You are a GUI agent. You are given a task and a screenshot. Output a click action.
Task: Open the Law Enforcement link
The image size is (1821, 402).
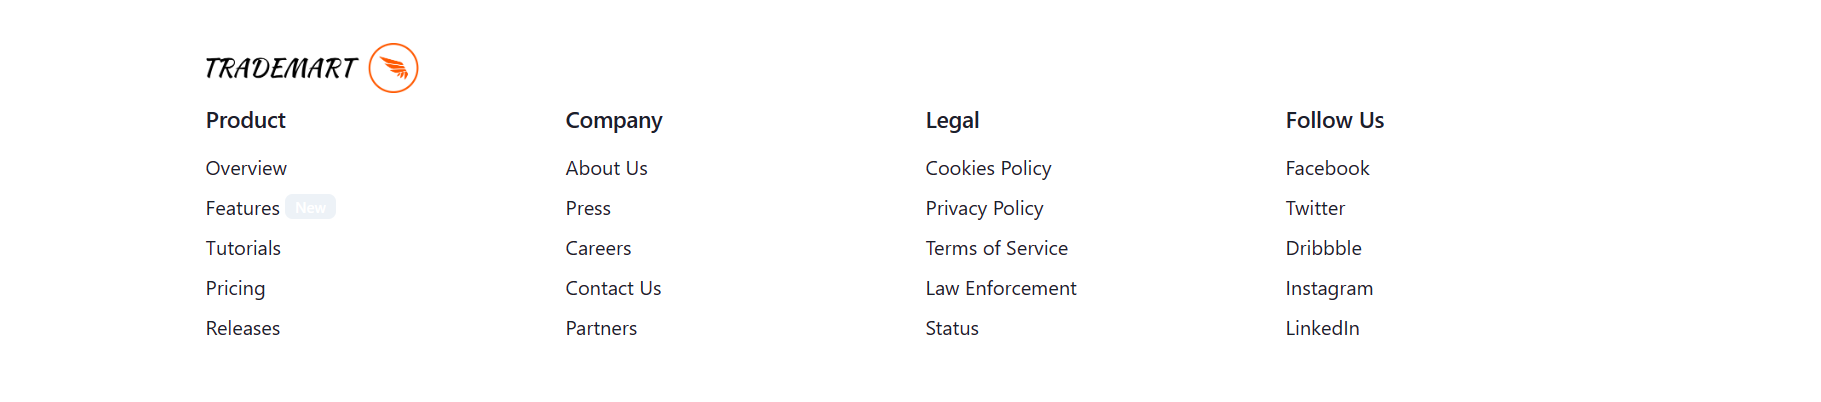point(1001,288)
